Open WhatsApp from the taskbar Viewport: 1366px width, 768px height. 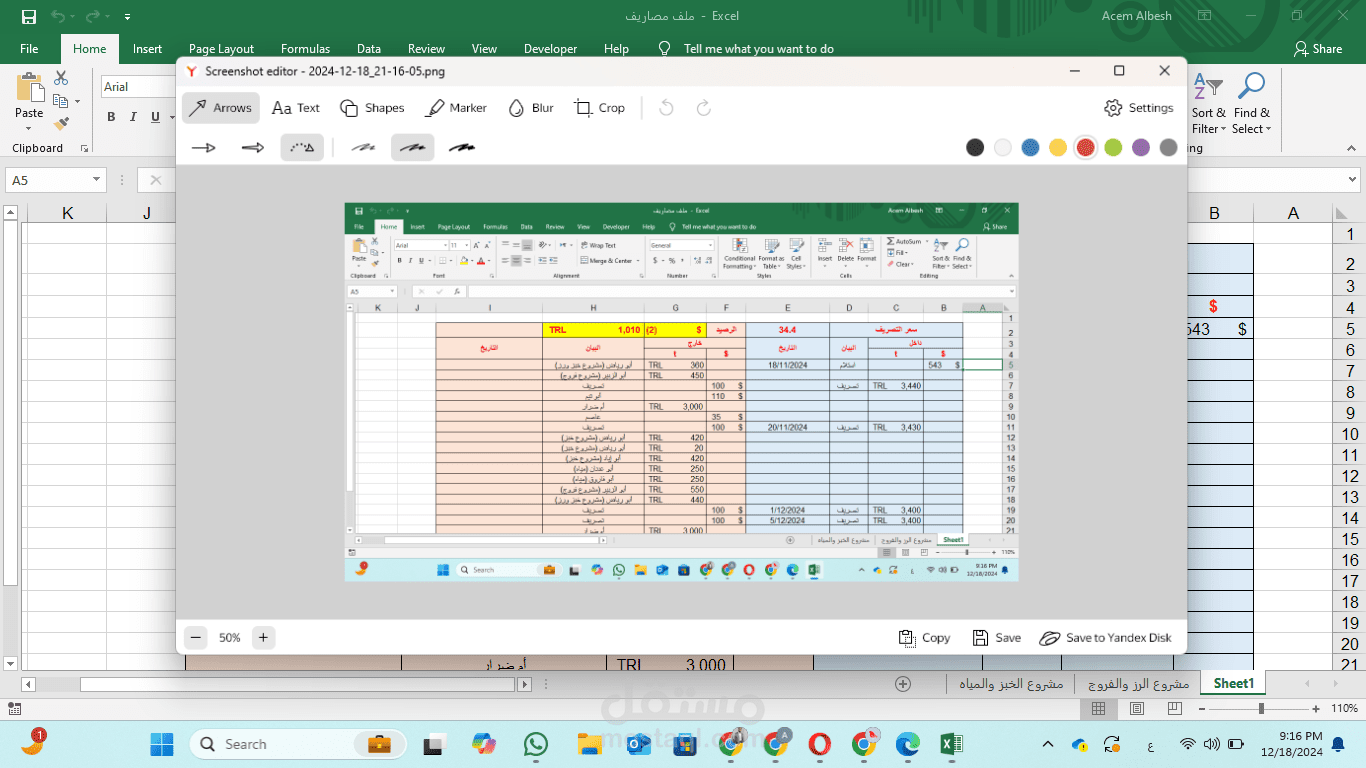tap(536, 744)
